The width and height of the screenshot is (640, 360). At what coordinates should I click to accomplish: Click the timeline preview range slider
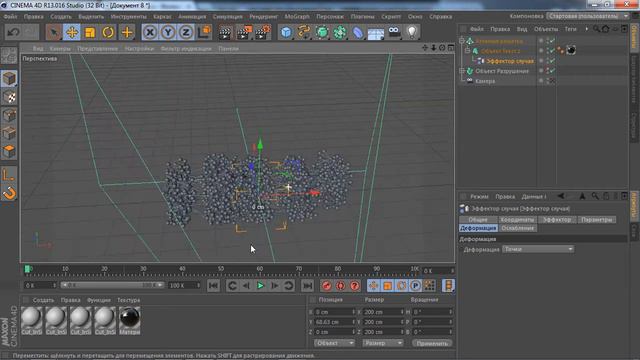[113, 285]
